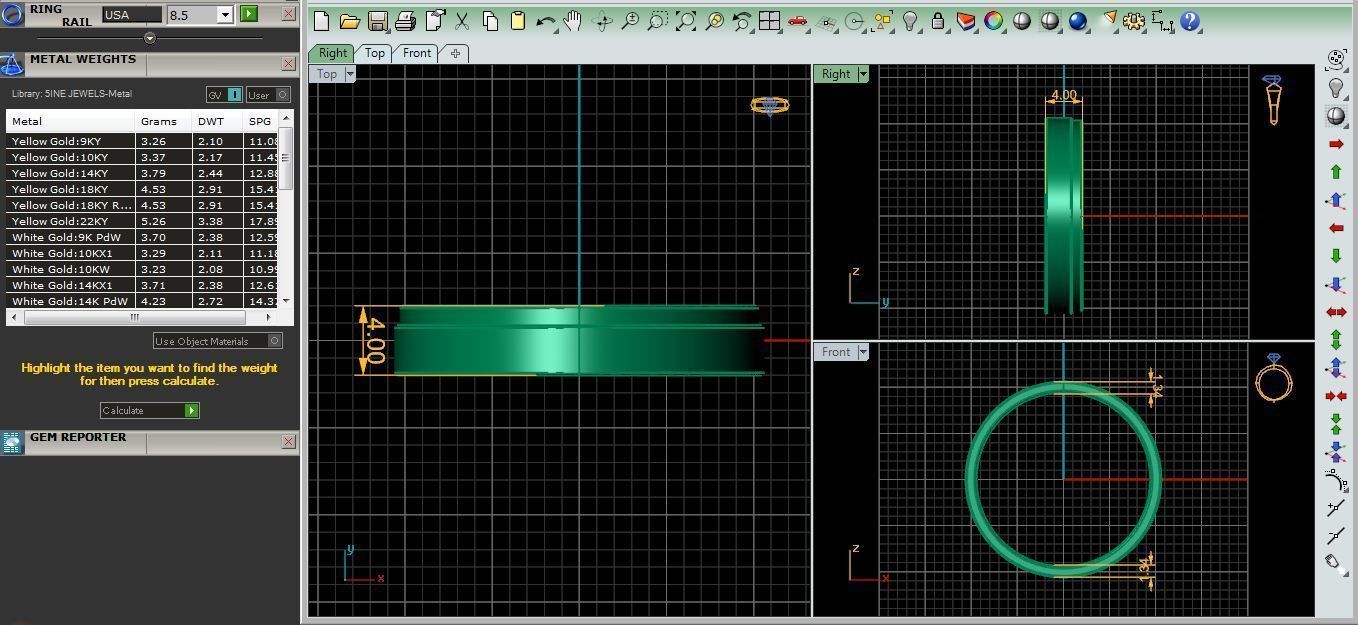This screenshot has height=625, width=1358.
Task: Click the metal table scroll-down arrow
Action: [286, 300]
